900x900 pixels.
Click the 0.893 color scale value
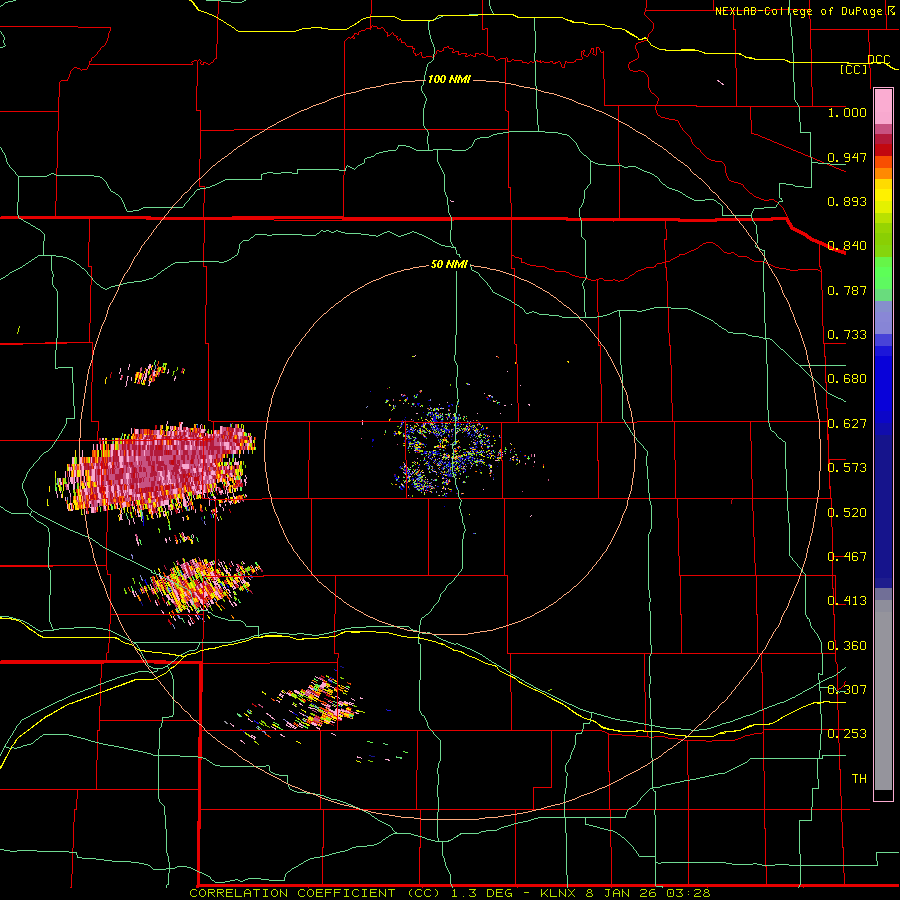[847, 201]
